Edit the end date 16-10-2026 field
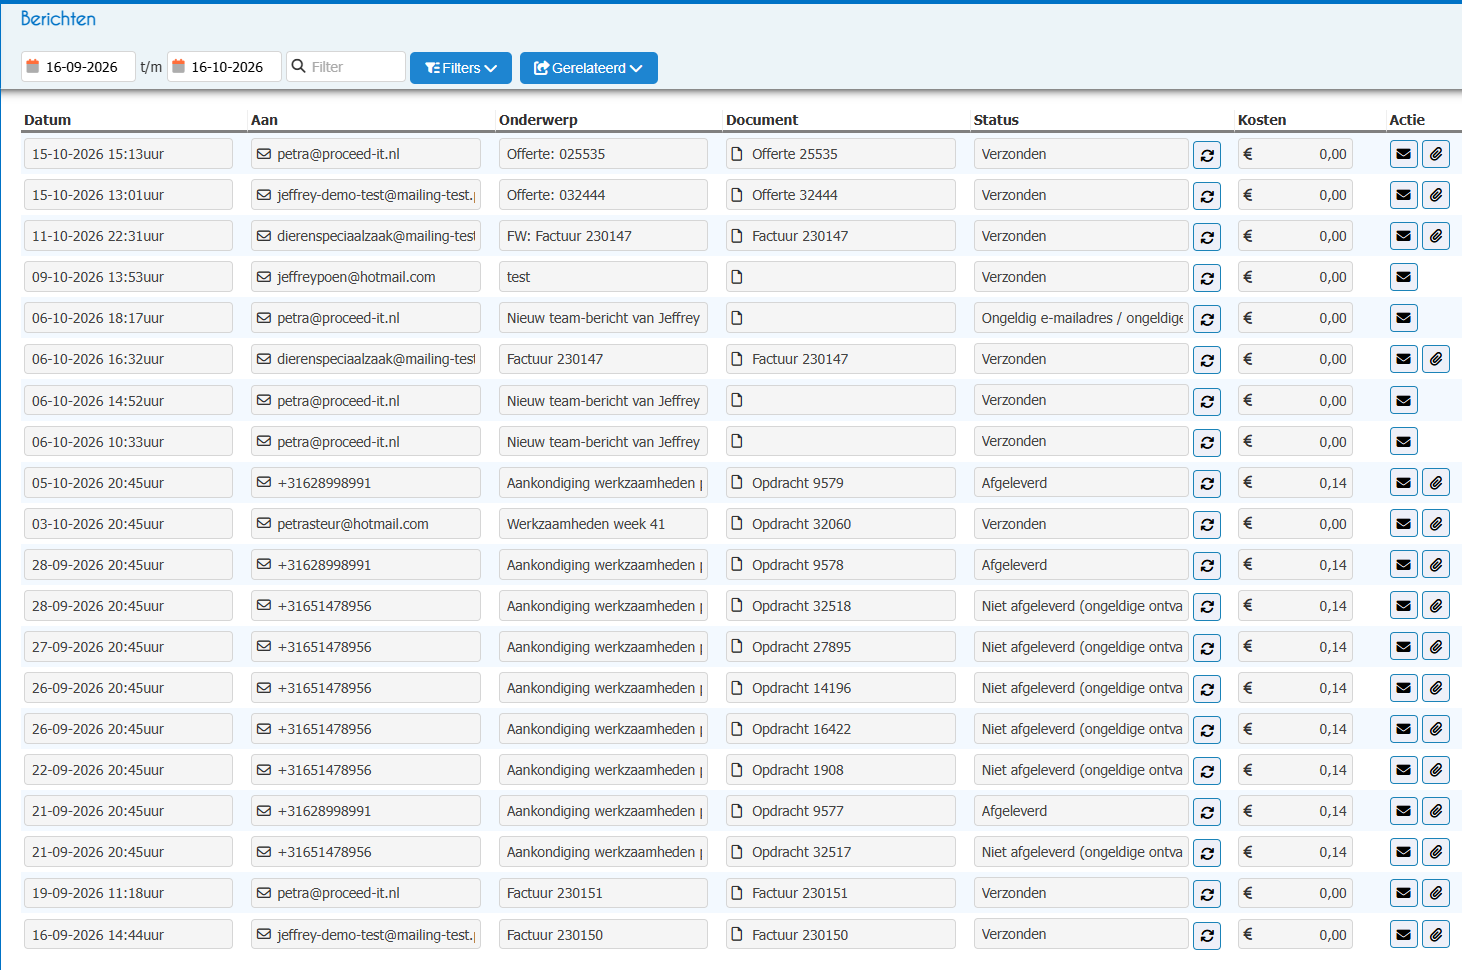 click(224, 67)
